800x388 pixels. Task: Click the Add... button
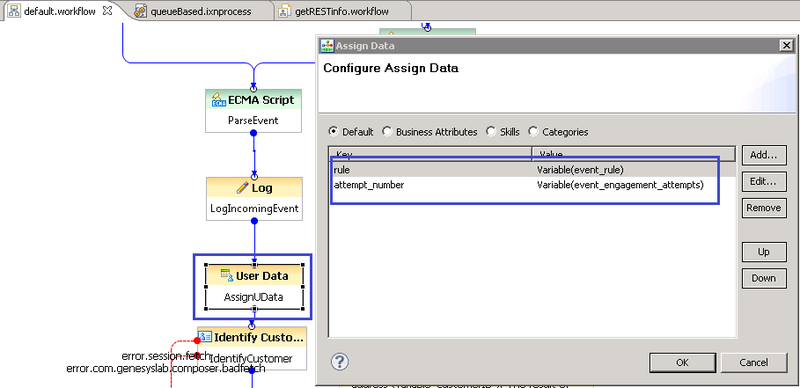[x=764, y=155]
